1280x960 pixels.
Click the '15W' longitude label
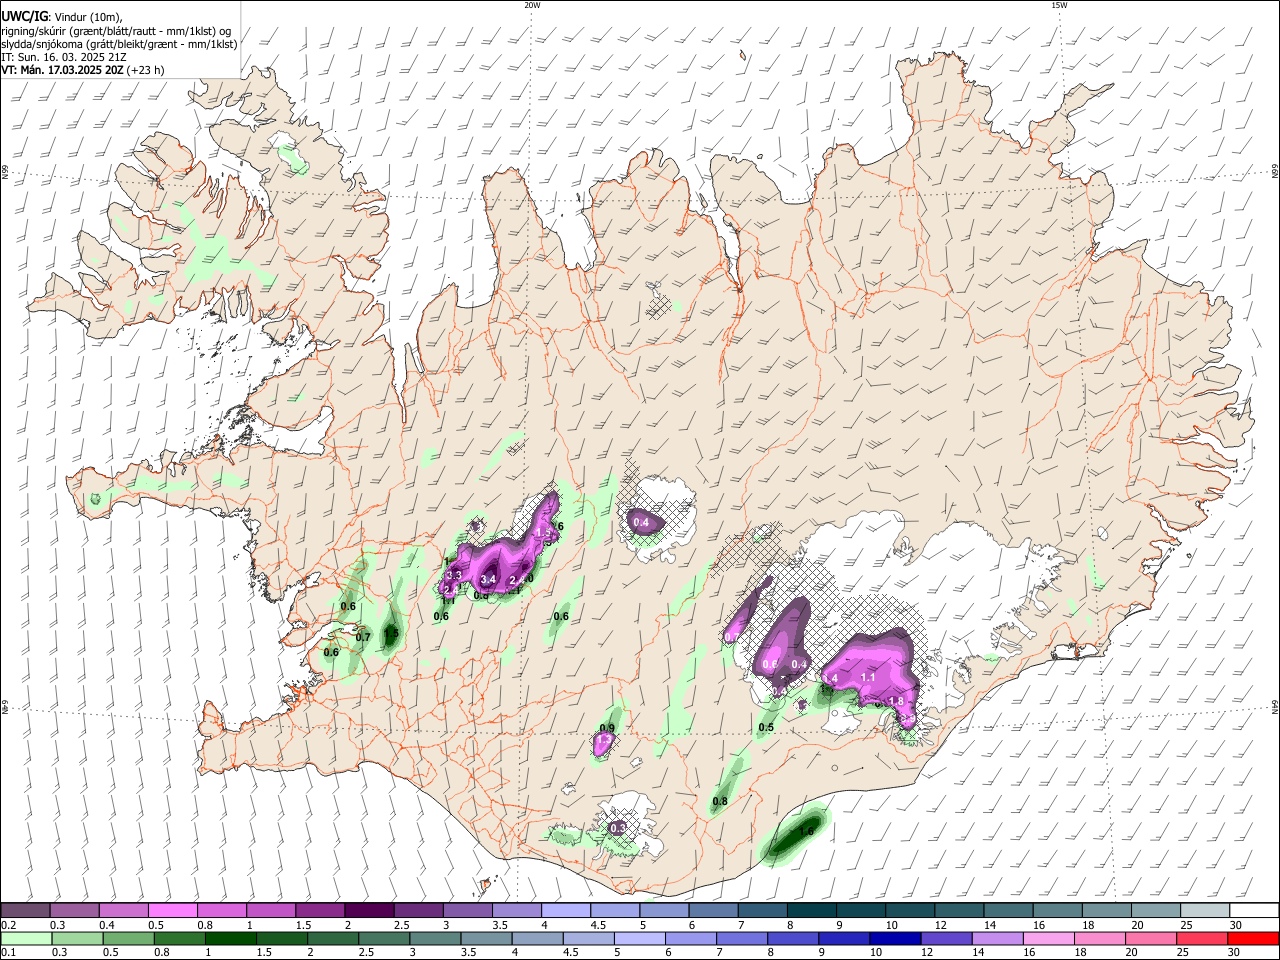(x=1058, y=5)
